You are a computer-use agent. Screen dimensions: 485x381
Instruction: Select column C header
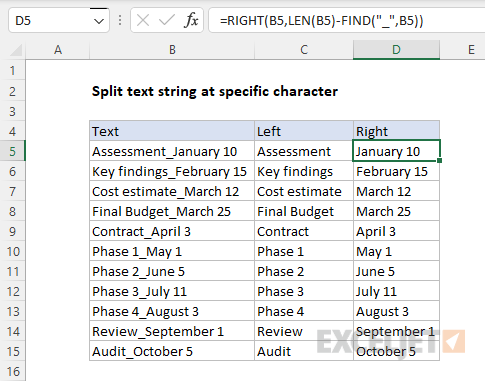[x=304, y=50]
